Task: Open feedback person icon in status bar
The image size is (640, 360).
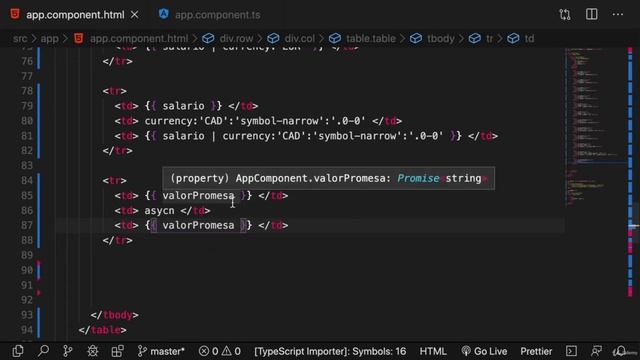Action: pos(596,351)
